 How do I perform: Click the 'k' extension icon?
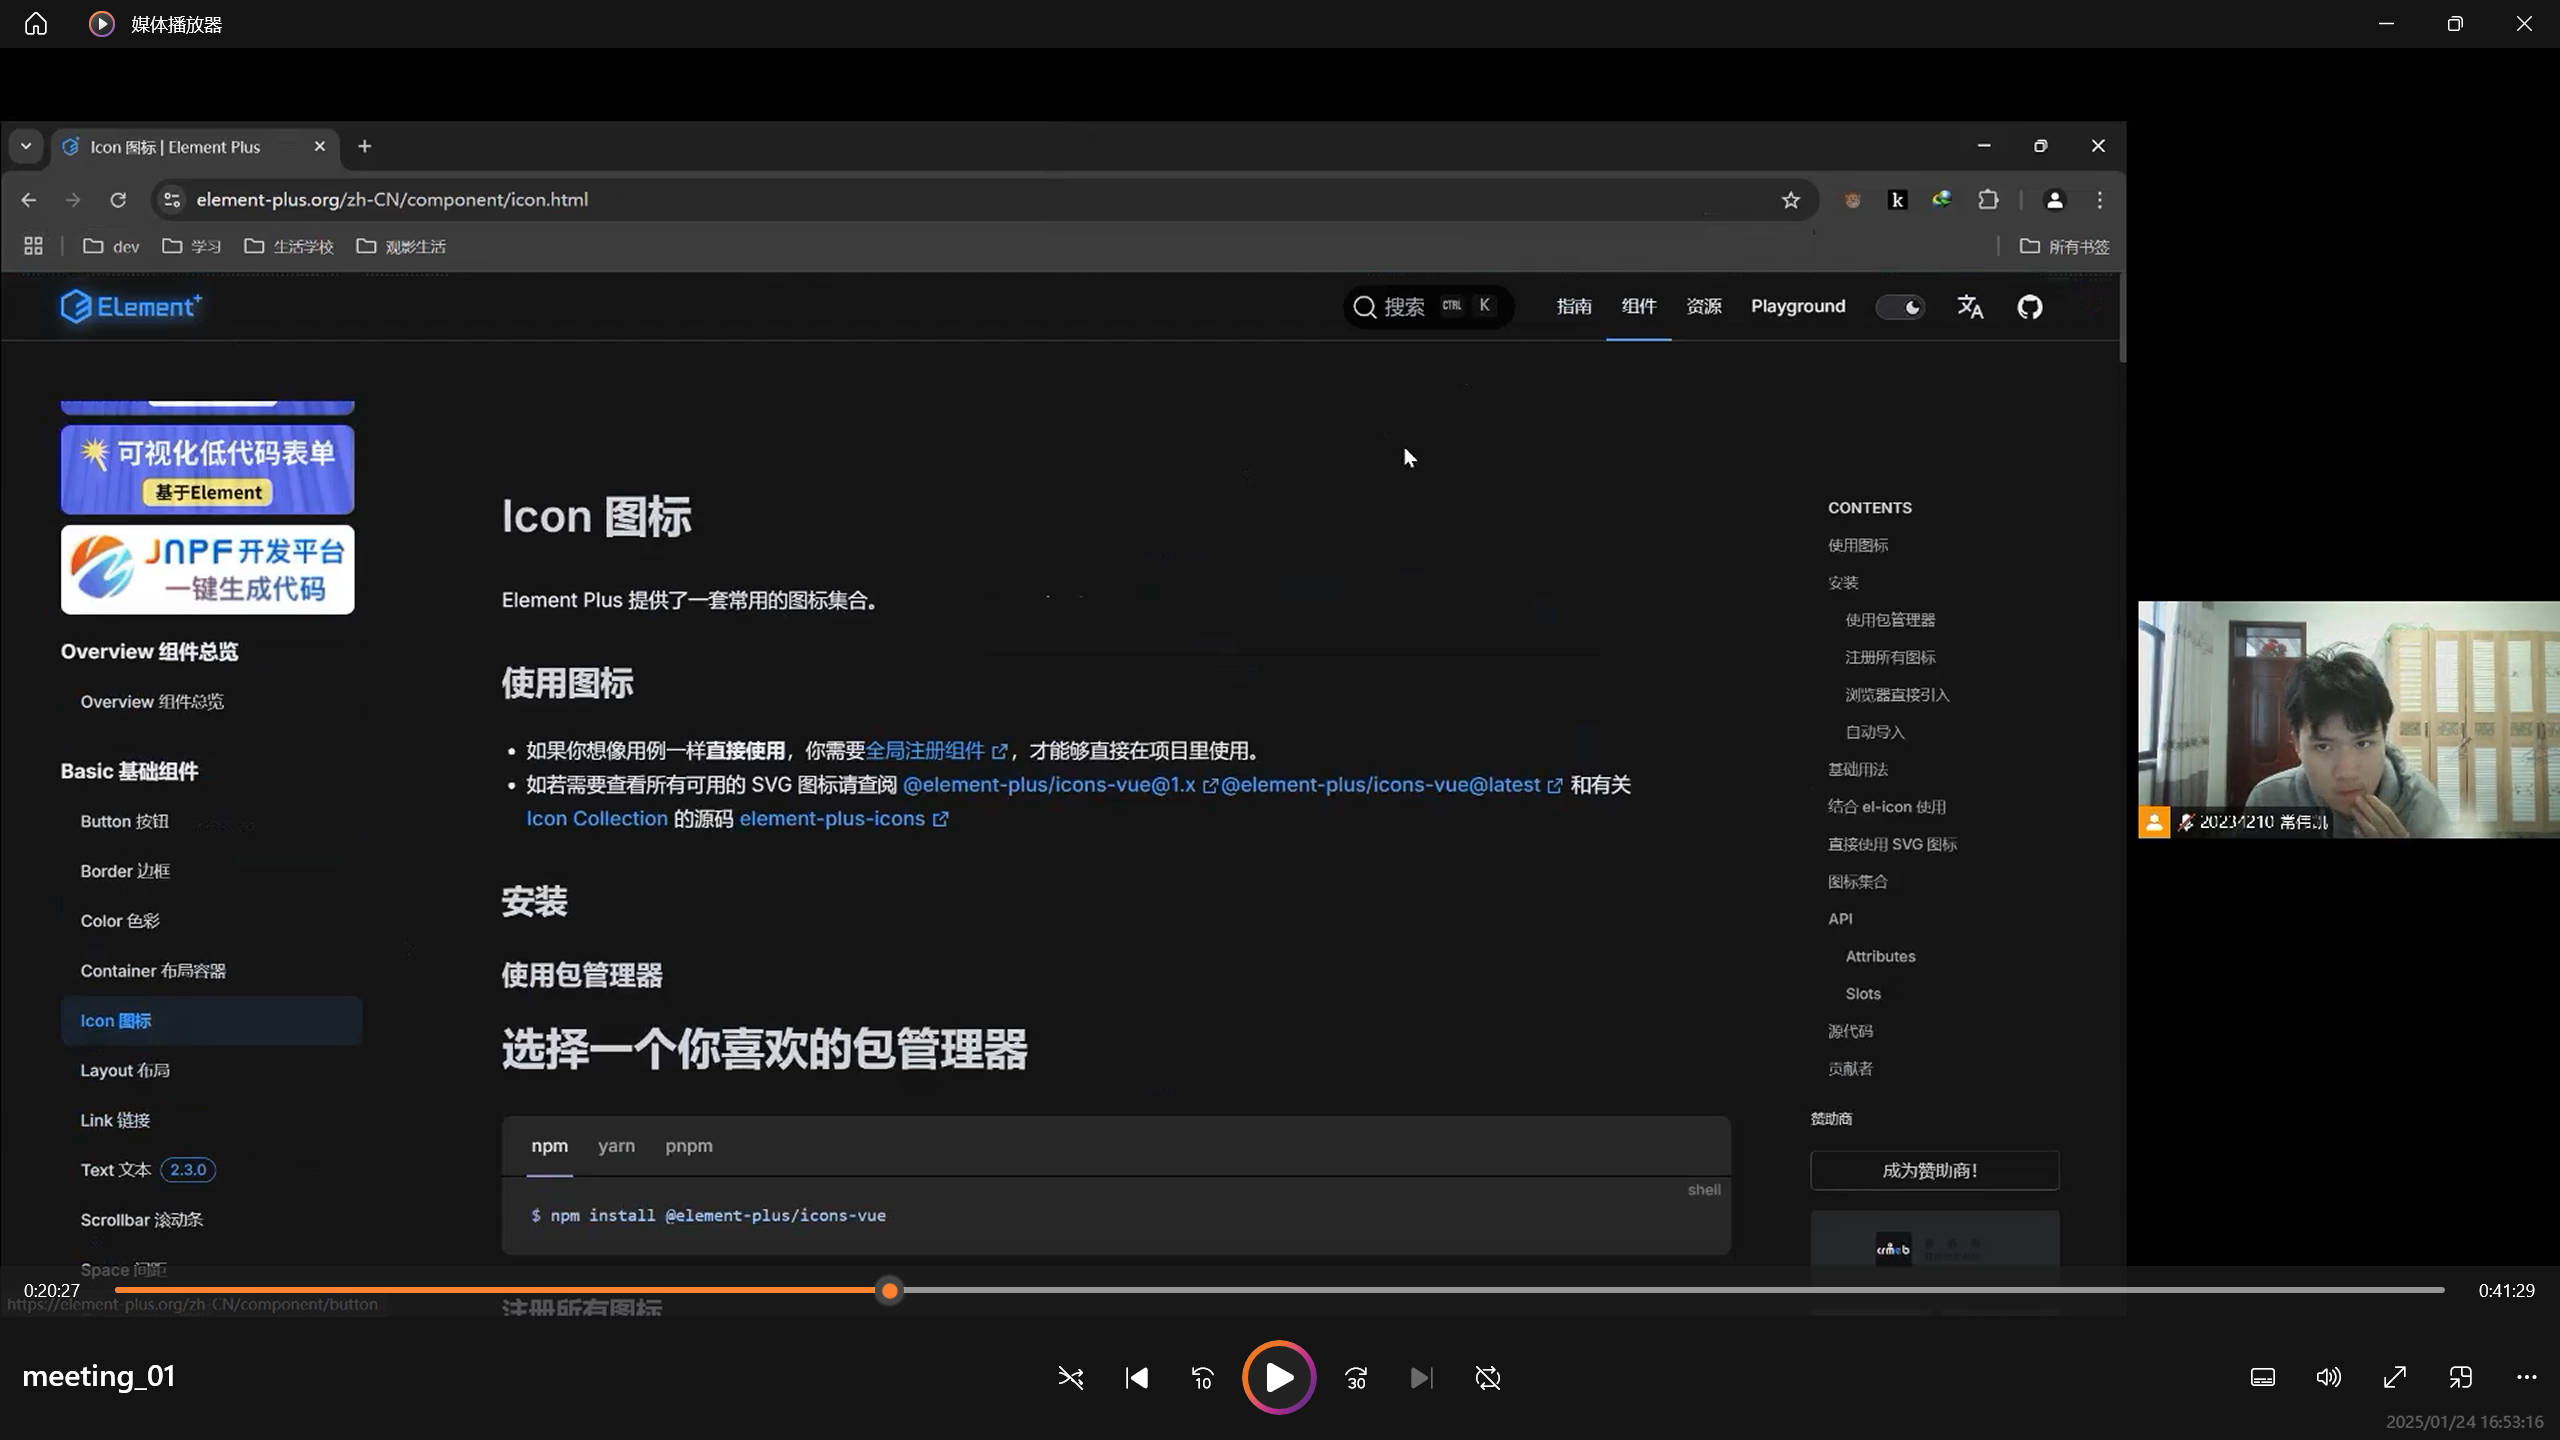[x=1897, y=200]
